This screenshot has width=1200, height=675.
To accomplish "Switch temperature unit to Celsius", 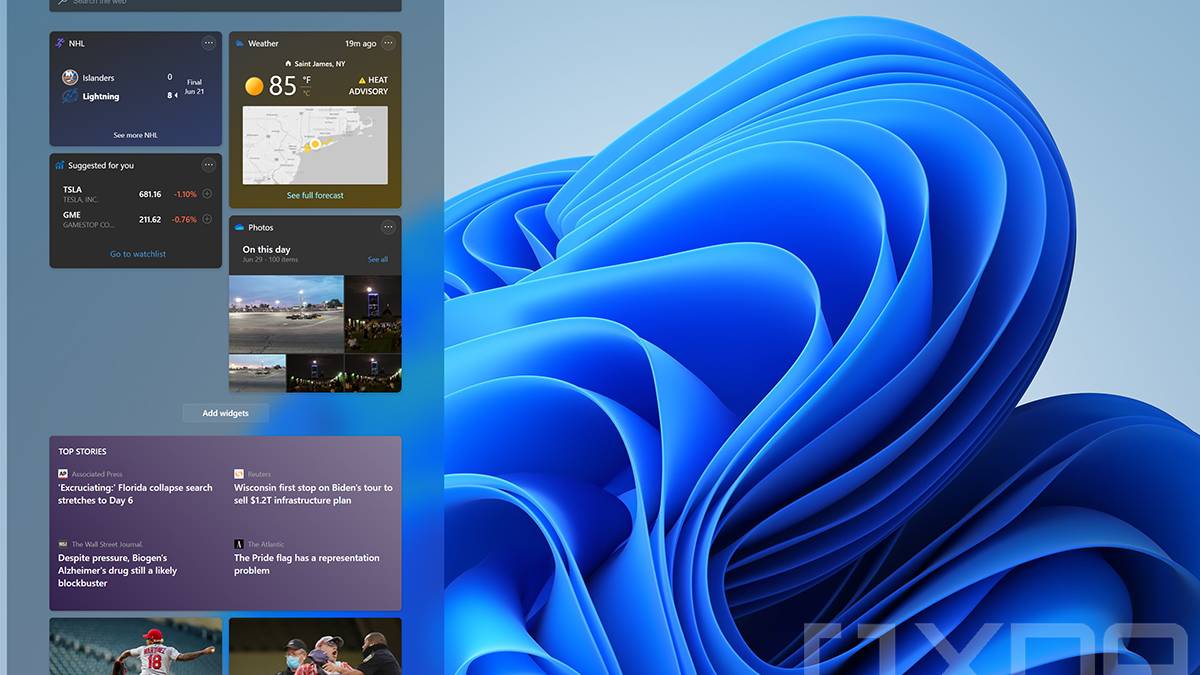I will [307, 93].
